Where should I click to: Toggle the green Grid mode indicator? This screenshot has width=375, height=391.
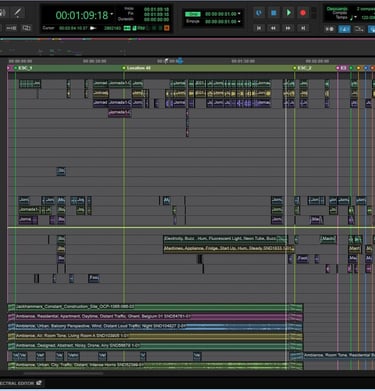(193, 14)
